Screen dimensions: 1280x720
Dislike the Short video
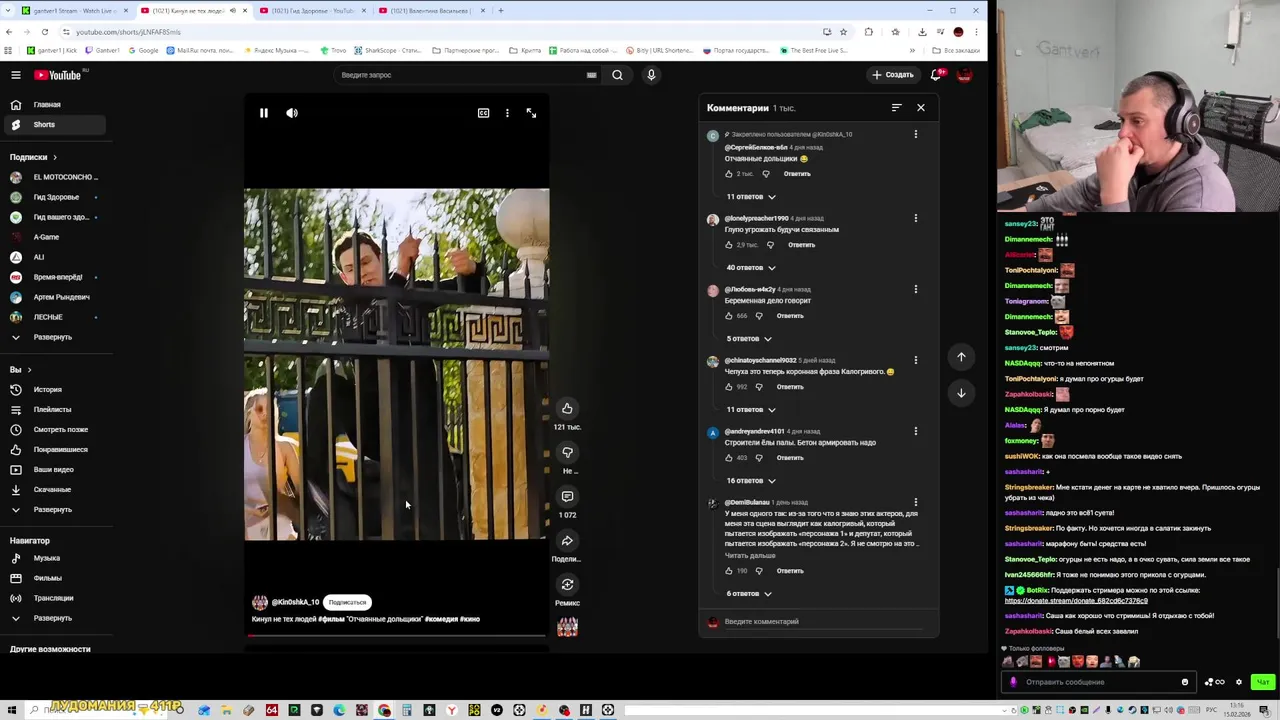coord(567,452)
